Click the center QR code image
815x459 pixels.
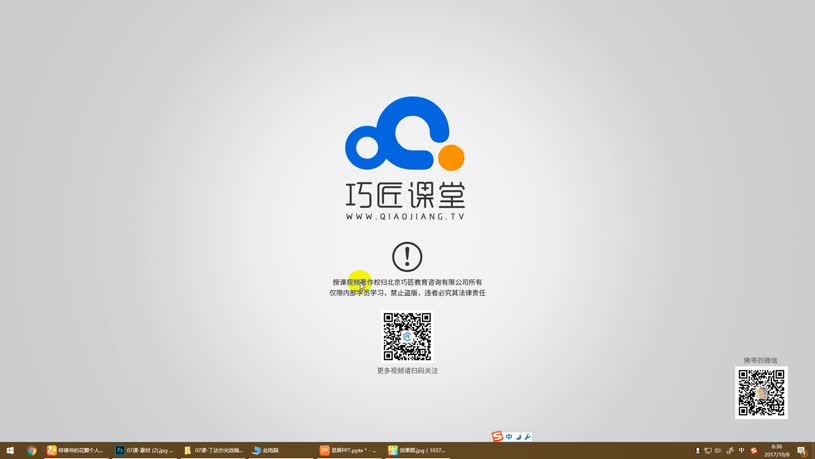408,337
